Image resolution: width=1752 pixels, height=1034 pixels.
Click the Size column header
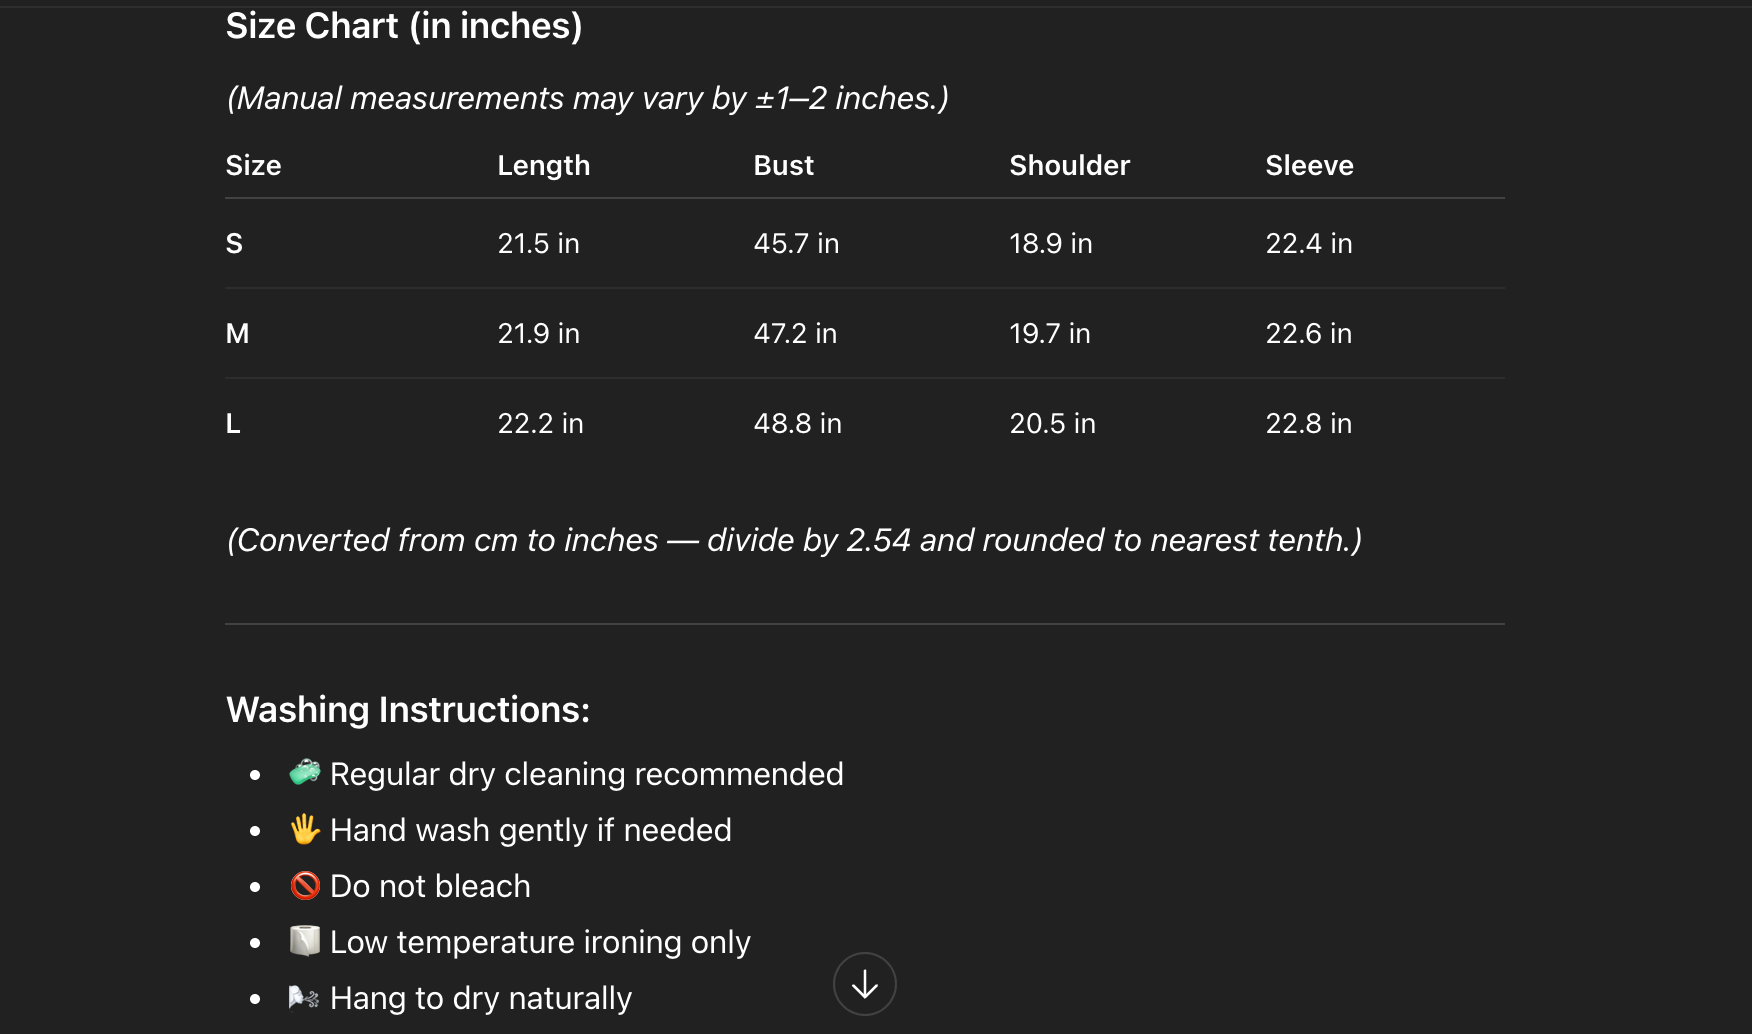click(253, 165)
